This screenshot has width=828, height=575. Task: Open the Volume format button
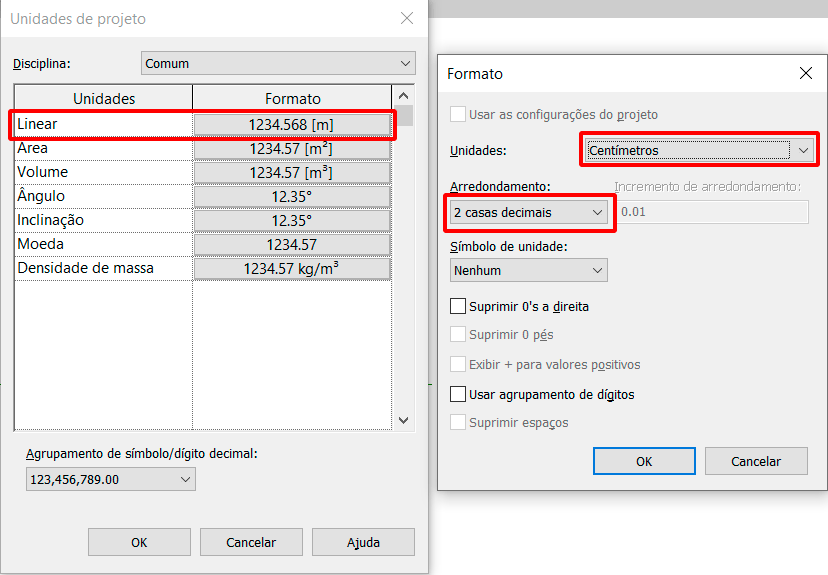292,173
